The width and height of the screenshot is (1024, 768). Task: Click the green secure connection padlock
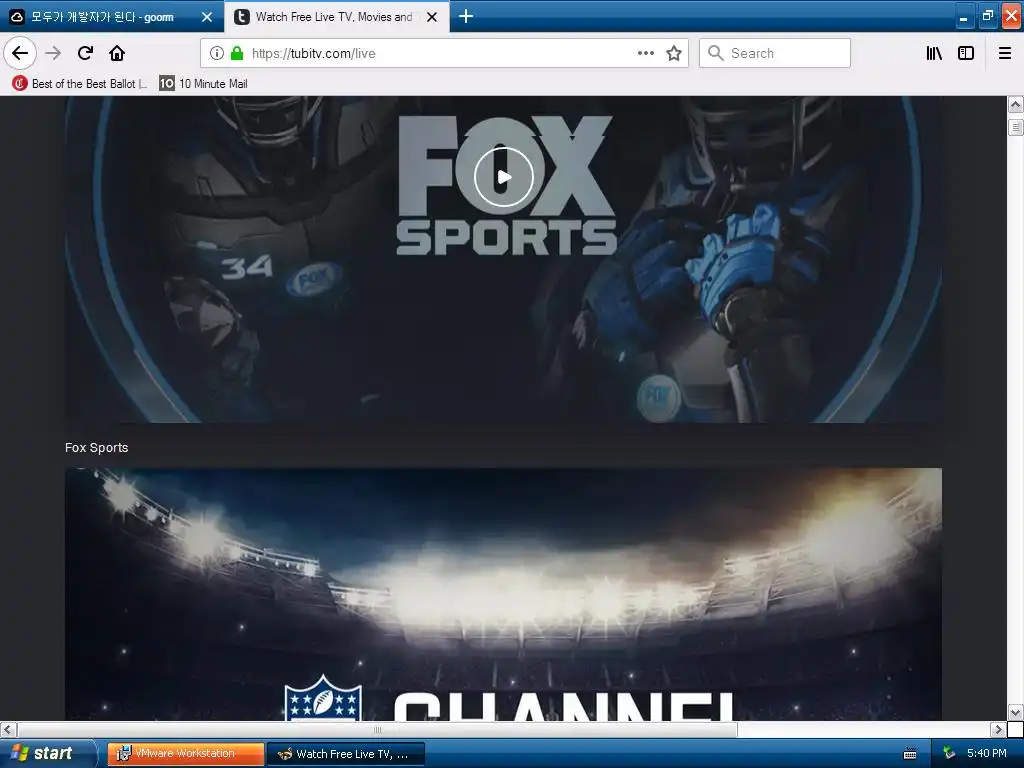coord(237,53)
